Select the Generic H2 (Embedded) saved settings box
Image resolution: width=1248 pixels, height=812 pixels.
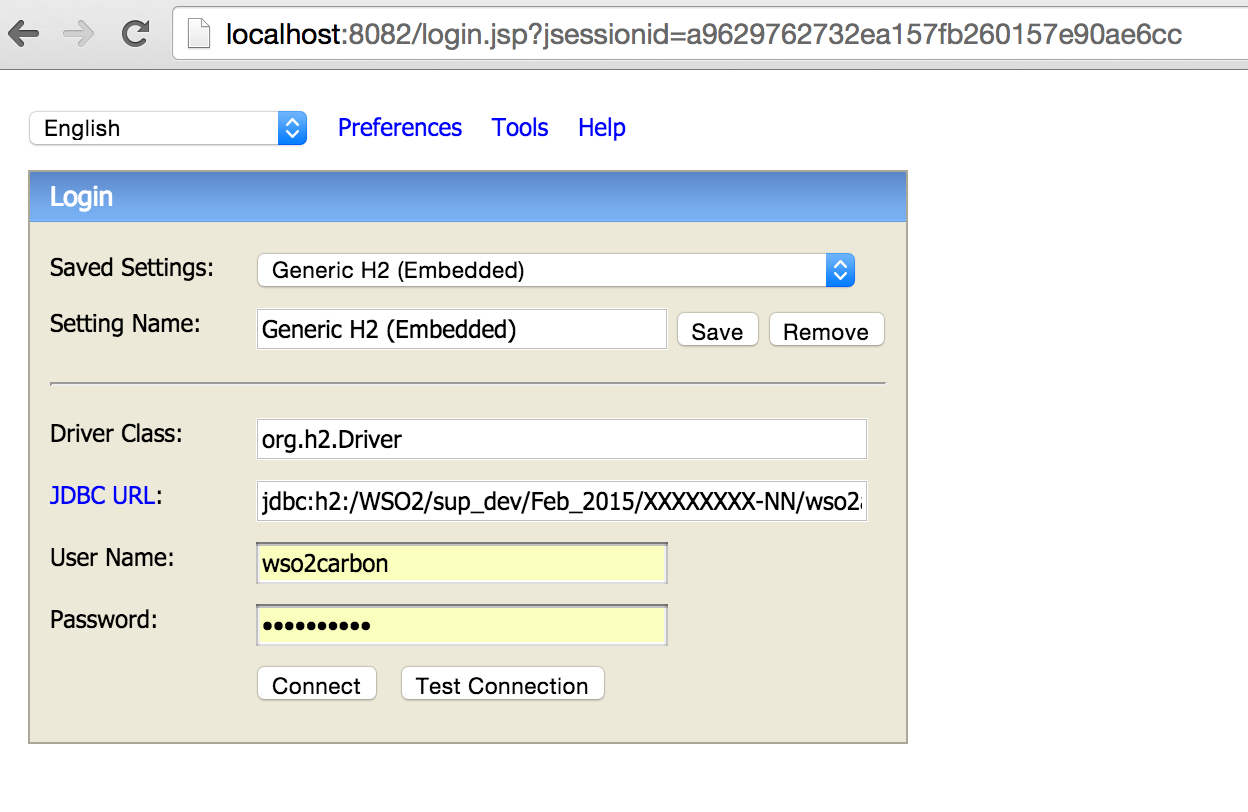(556, 270)
